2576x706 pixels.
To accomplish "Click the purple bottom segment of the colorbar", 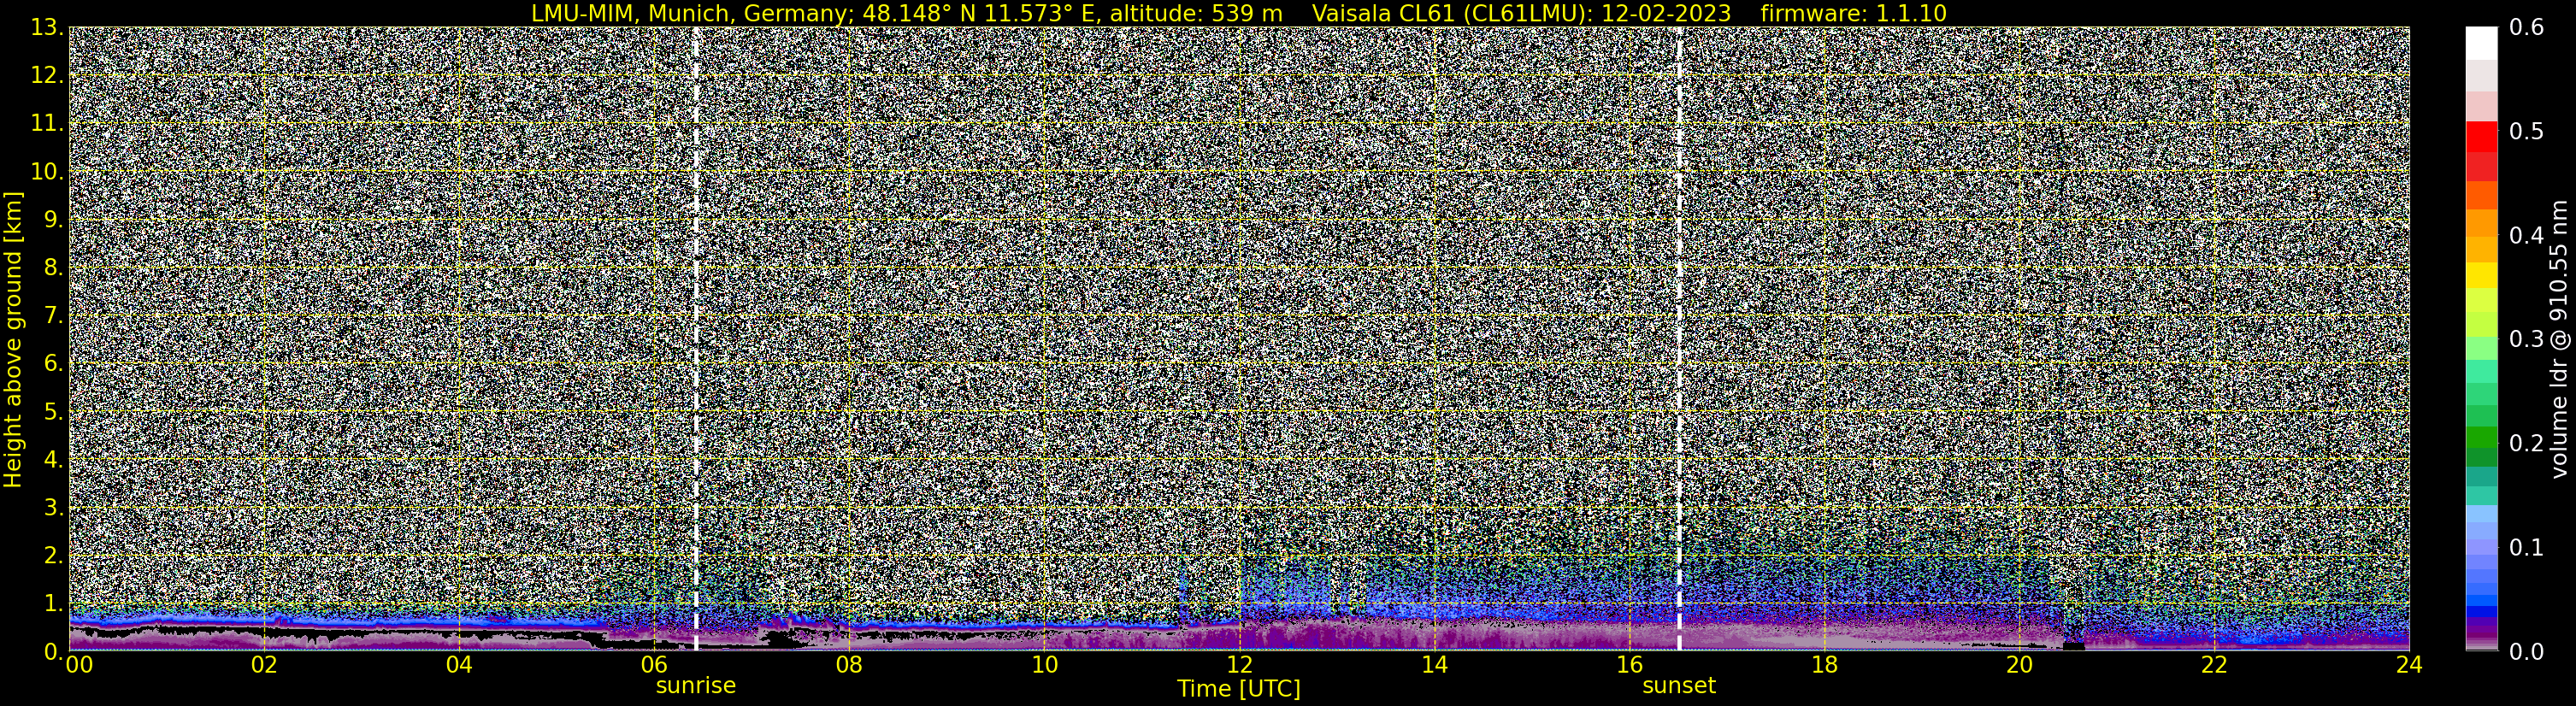I will pyautogui.click(x=2481, y=635).
